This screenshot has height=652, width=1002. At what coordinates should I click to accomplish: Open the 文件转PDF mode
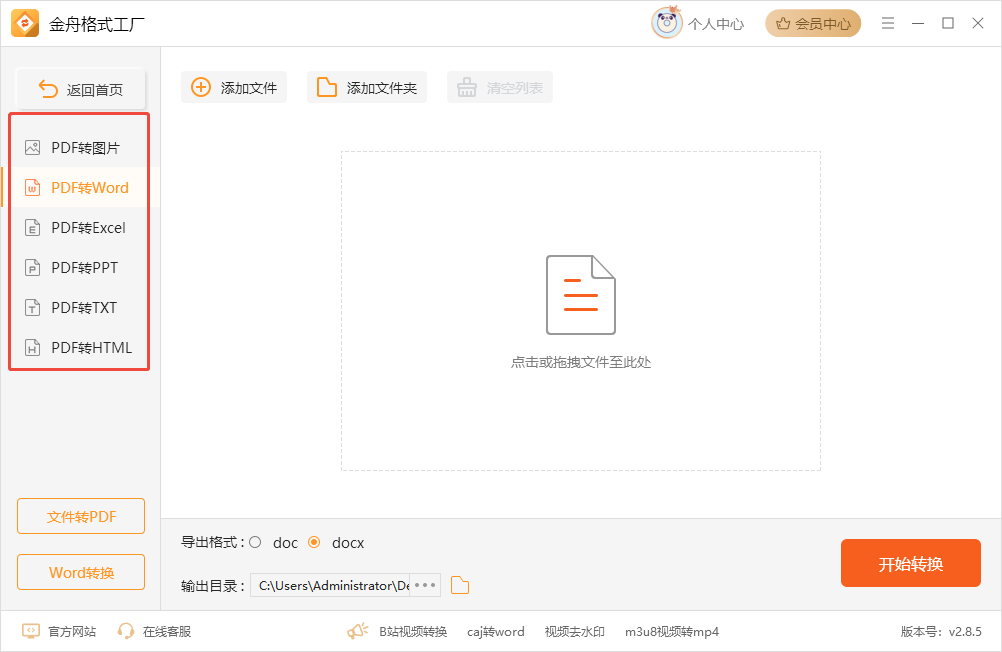[81, 516]
